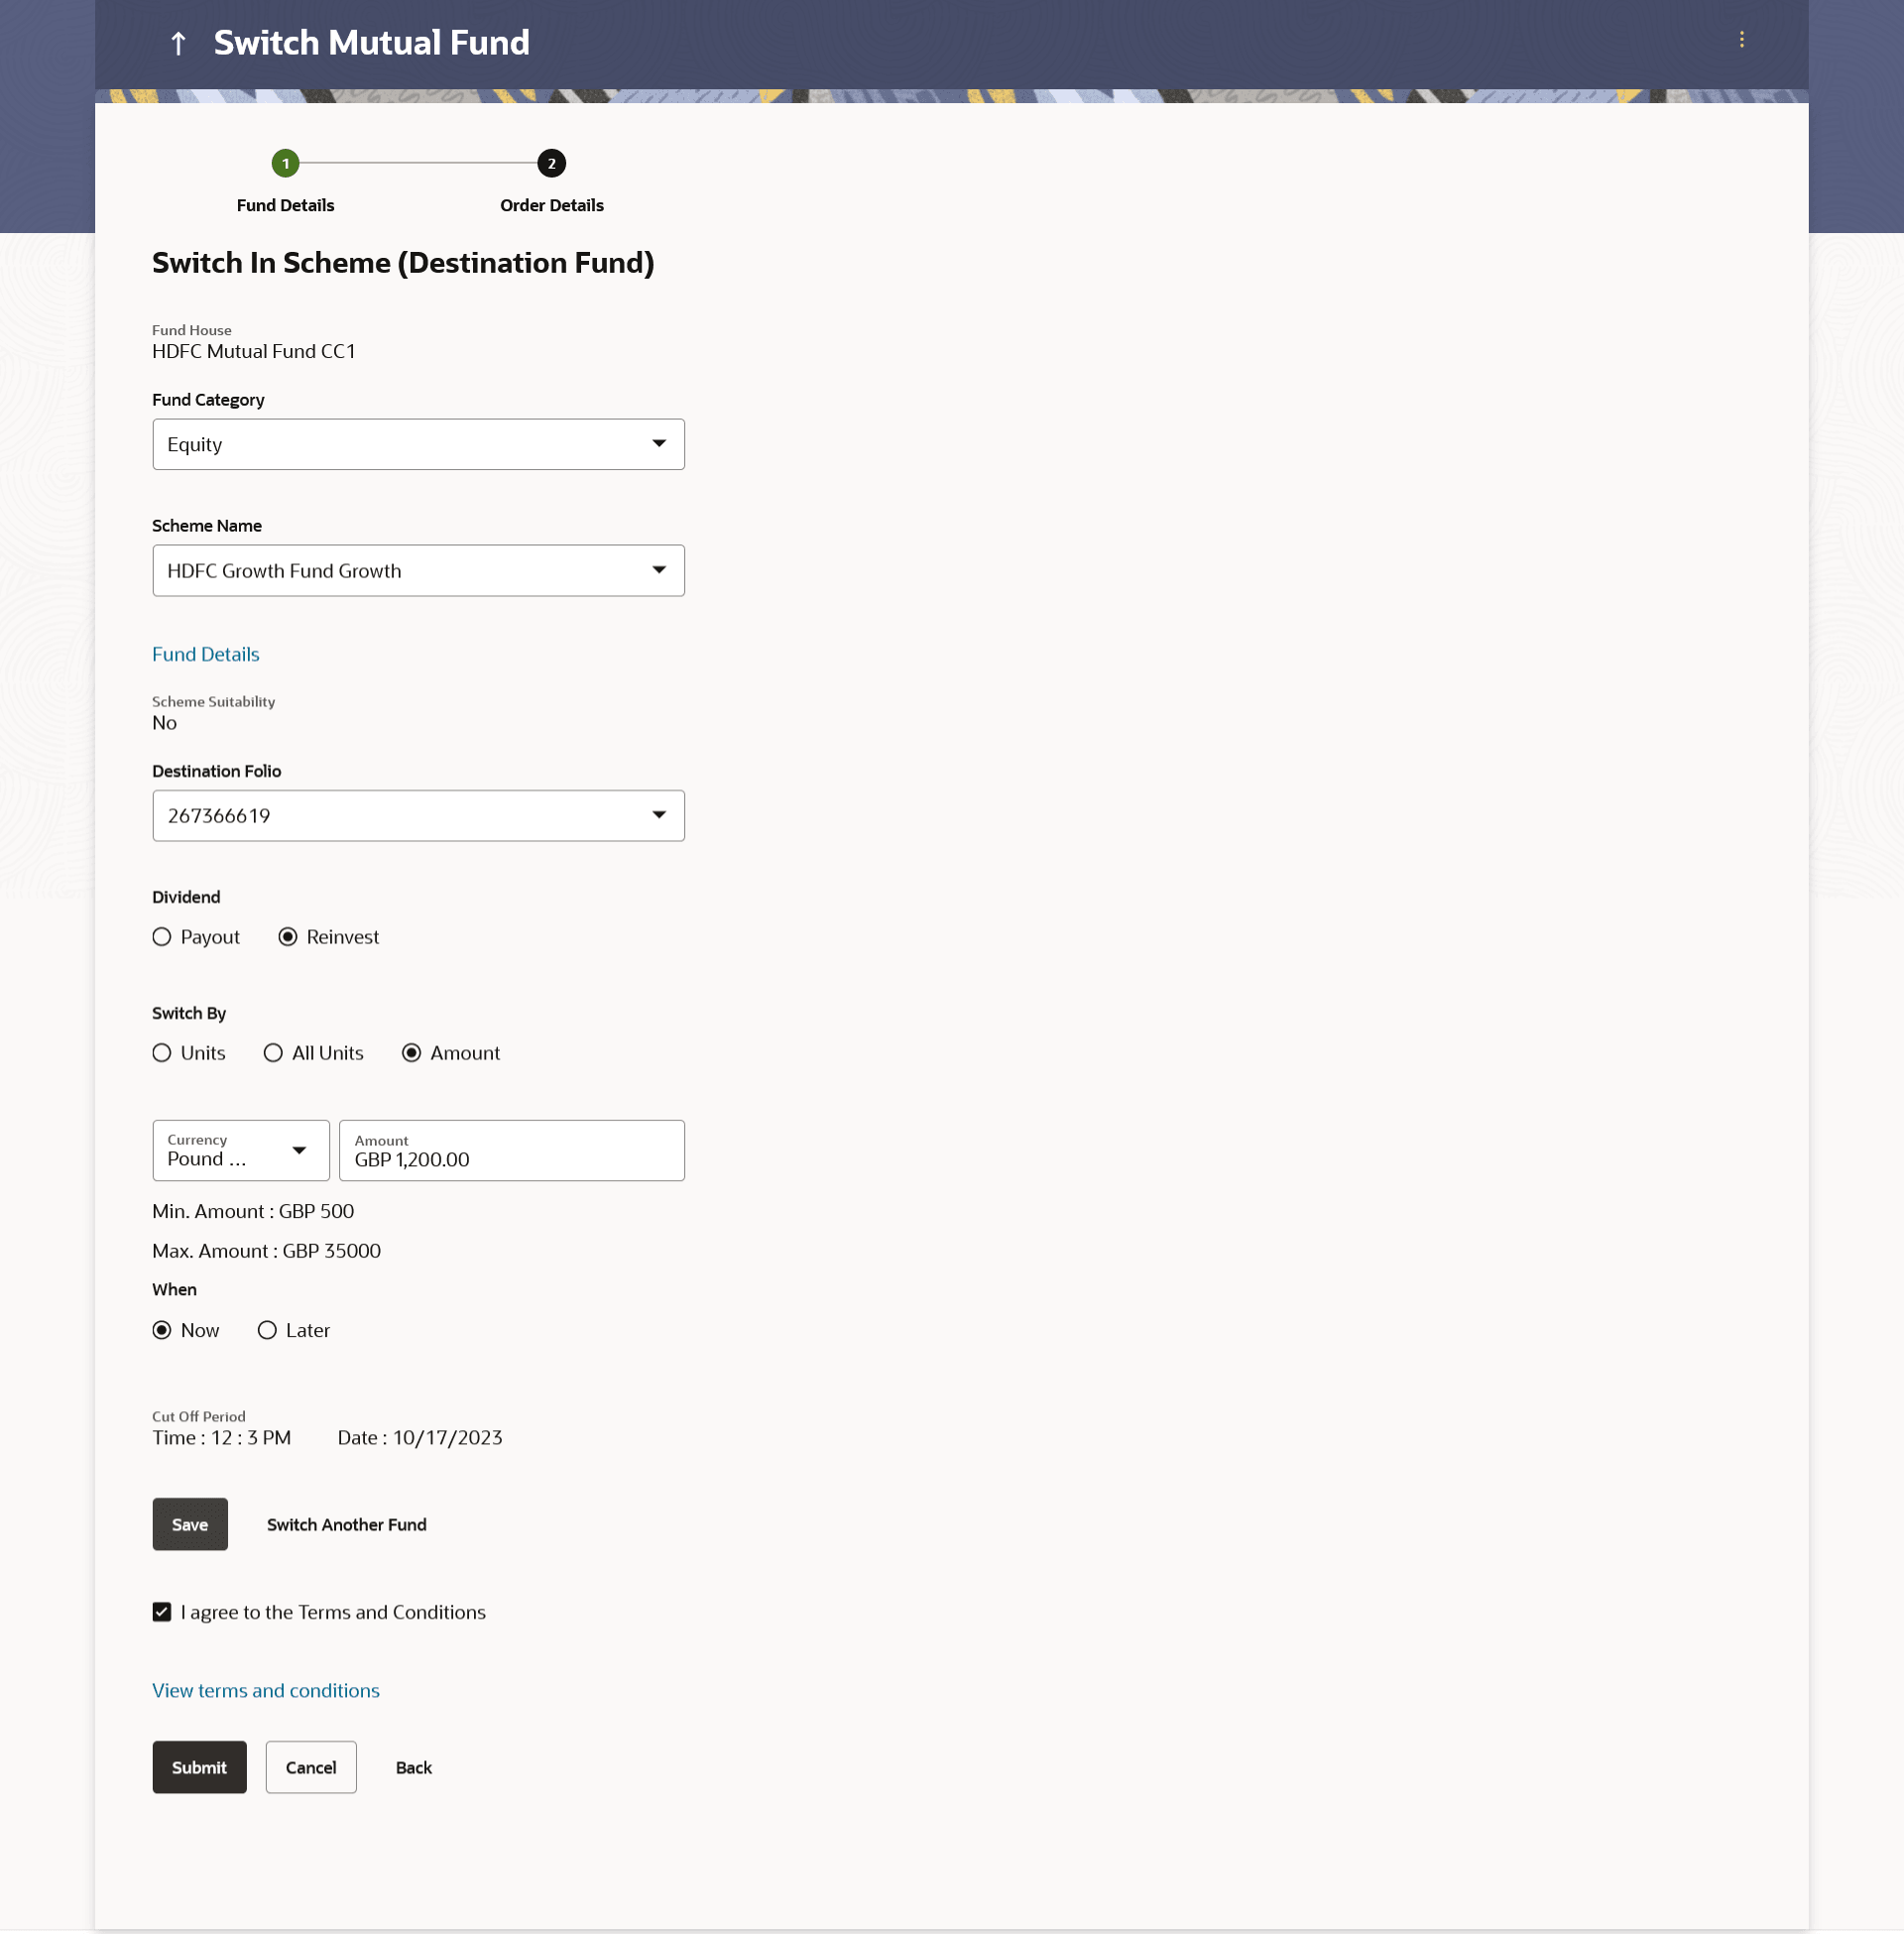The image size is (1904, 1934).
Task: Click the Amount input field
Action: point(511,1158)
